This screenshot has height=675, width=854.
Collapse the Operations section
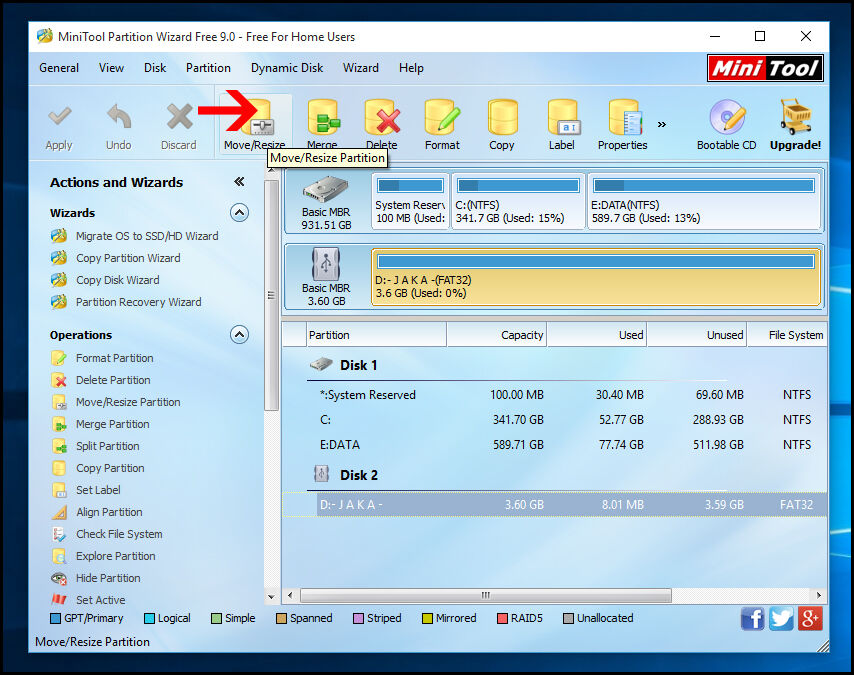[x=240, y=335]
